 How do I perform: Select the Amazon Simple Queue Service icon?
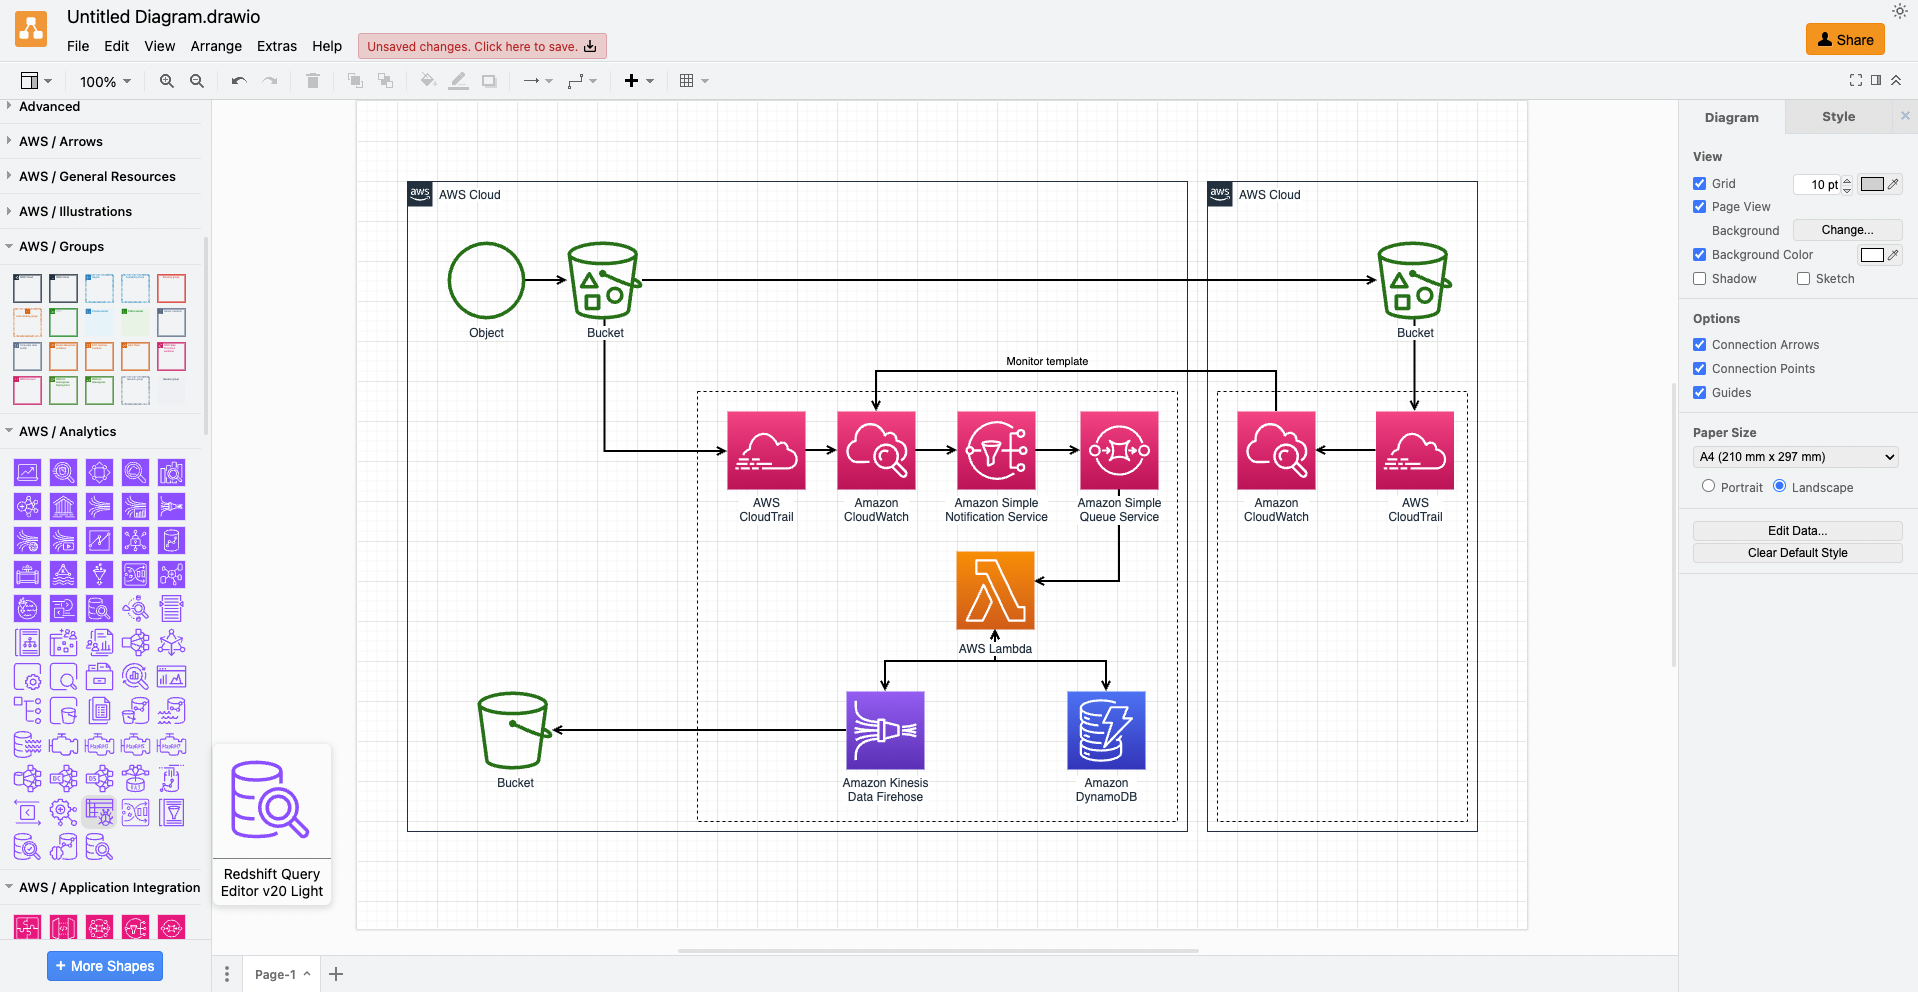tap(1119, 450)
